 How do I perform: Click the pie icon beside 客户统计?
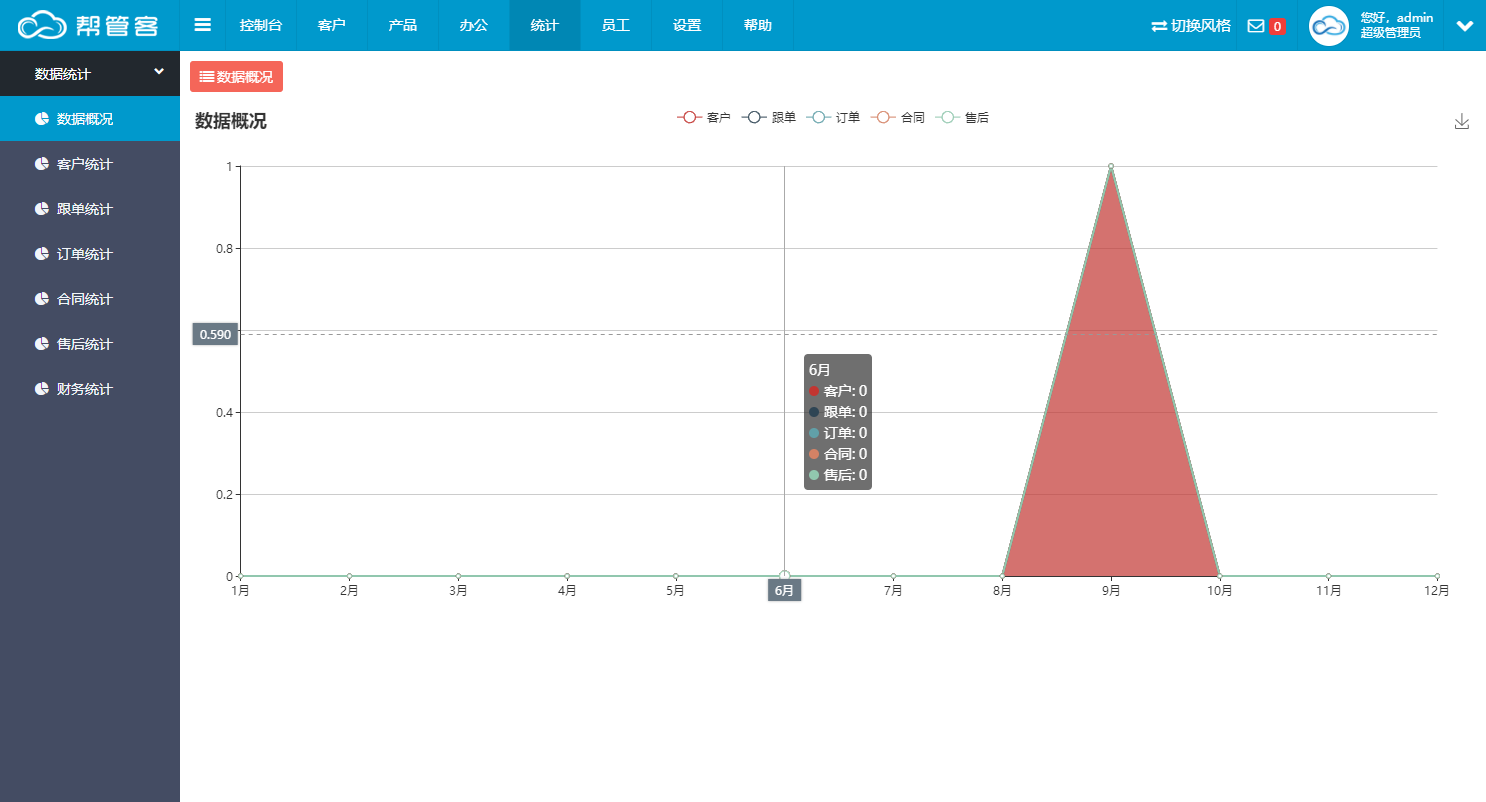[42, 164]
